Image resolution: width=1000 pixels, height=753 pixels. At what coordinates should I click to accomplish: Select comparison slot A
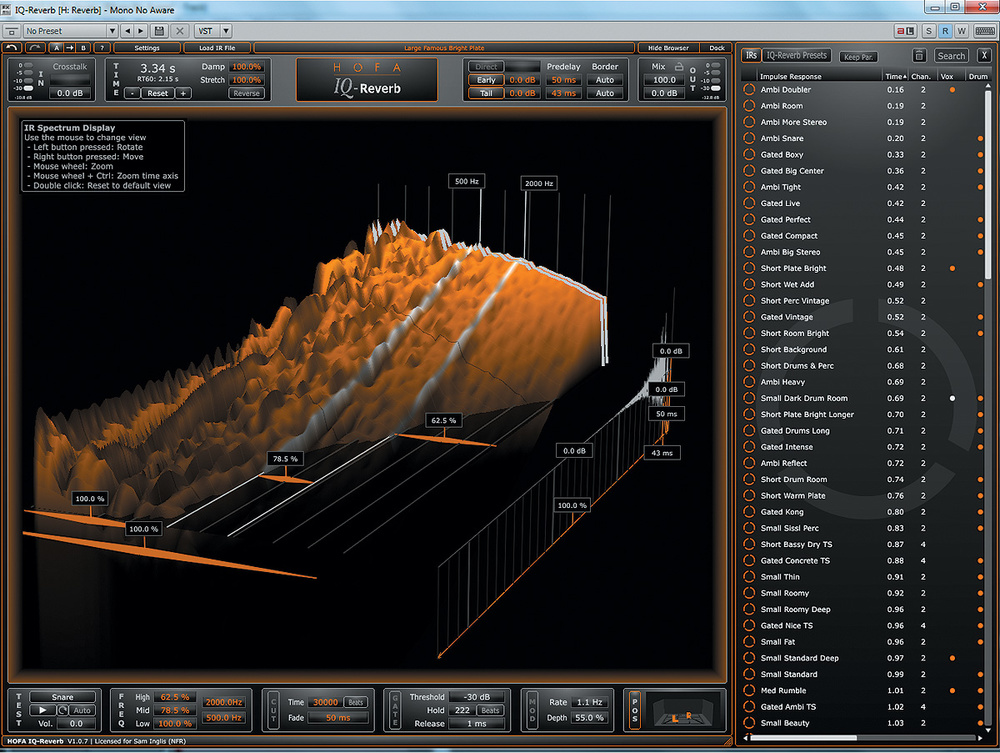click(57, 47)
